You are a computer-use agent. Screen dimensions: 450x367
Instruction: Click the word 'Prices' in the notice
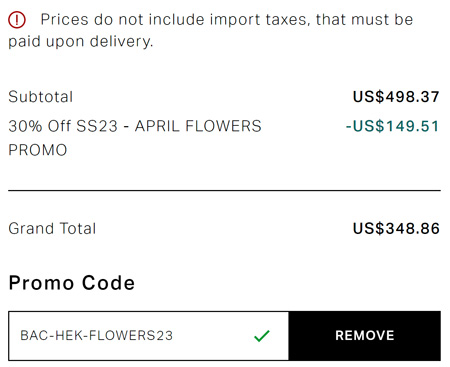click(x=64, y=20)
